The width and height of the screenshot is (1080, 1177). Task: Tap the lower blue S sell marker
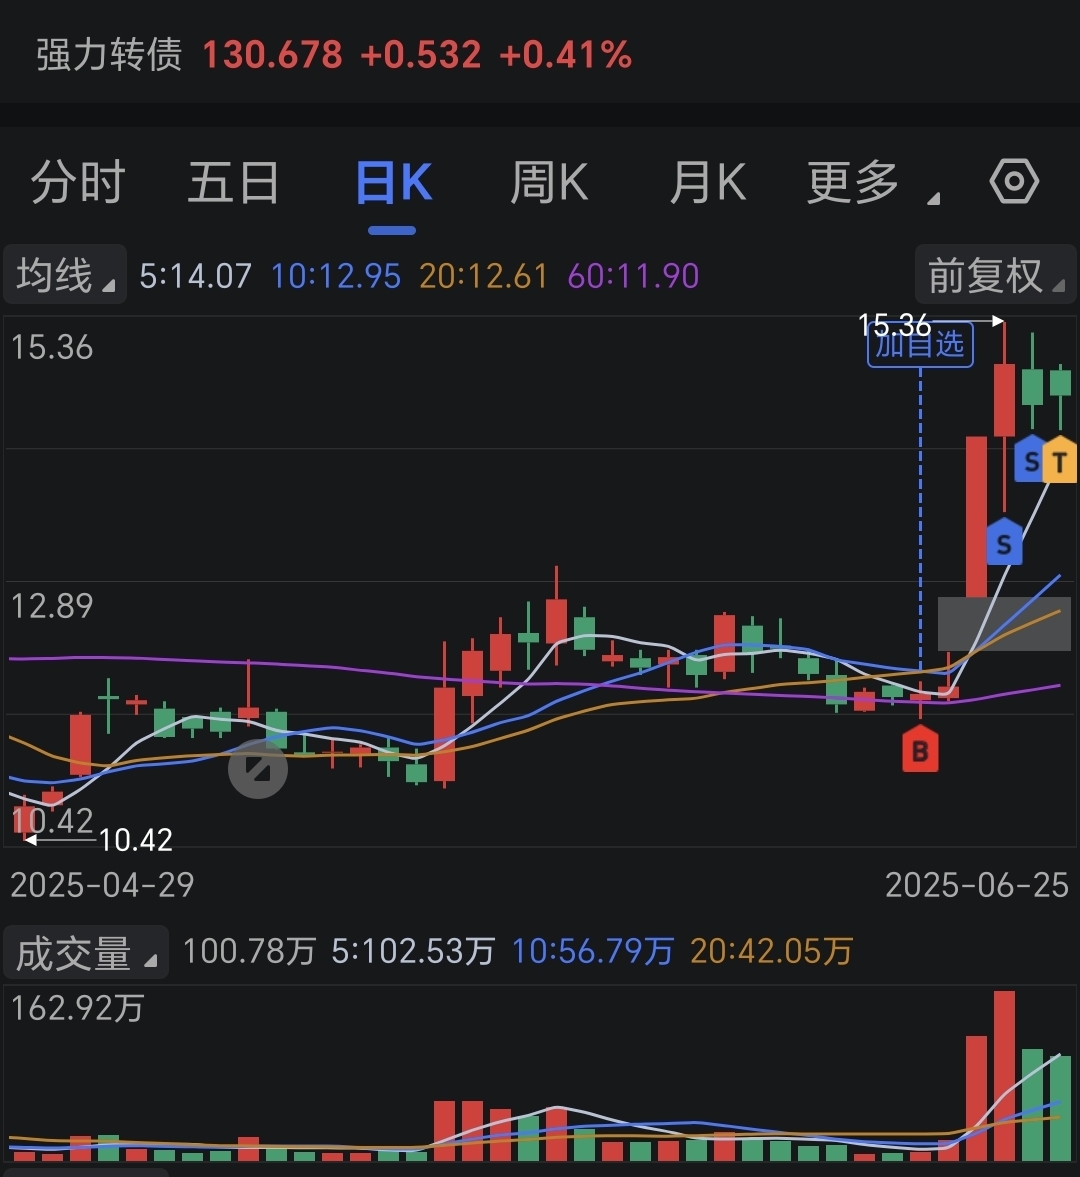(1004, 541)
